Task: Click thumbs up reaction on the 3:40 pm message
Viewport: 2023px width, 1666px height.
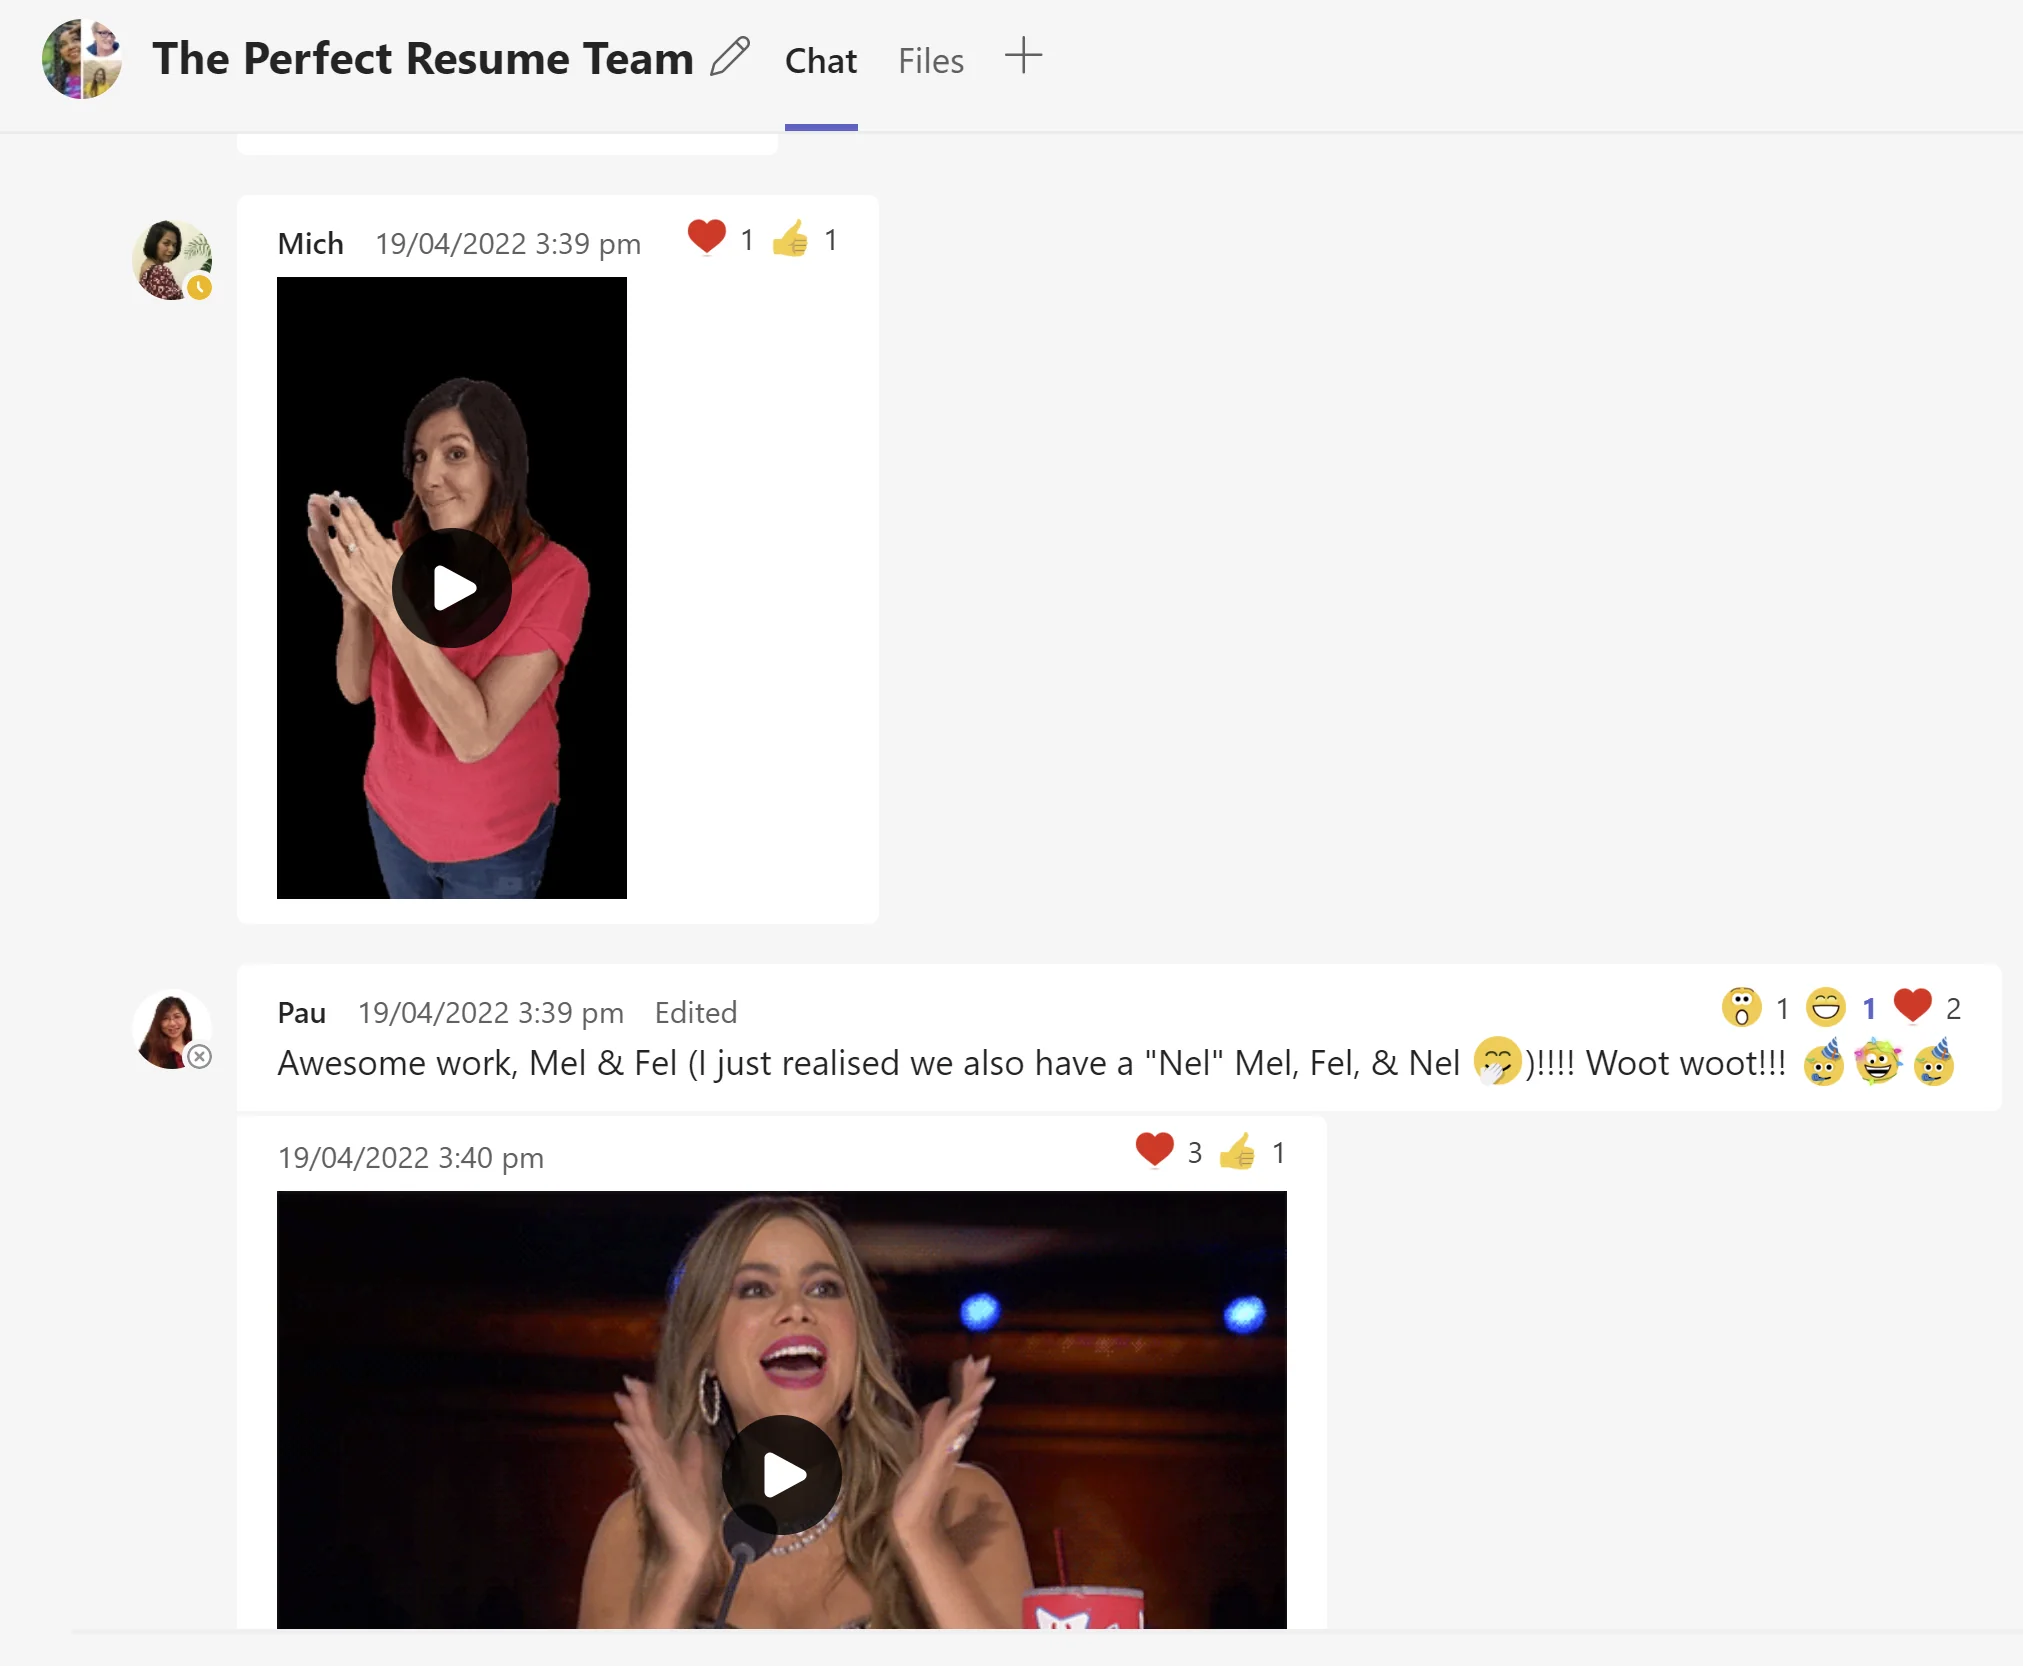Action: pos(1237,1152)
